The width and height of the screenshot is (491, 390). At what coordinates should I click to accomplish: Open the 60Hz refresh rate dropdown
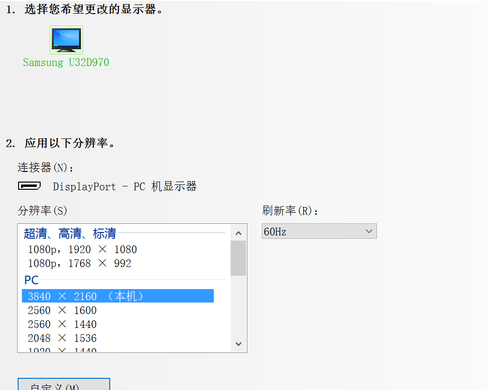click(x=319, y=231)
